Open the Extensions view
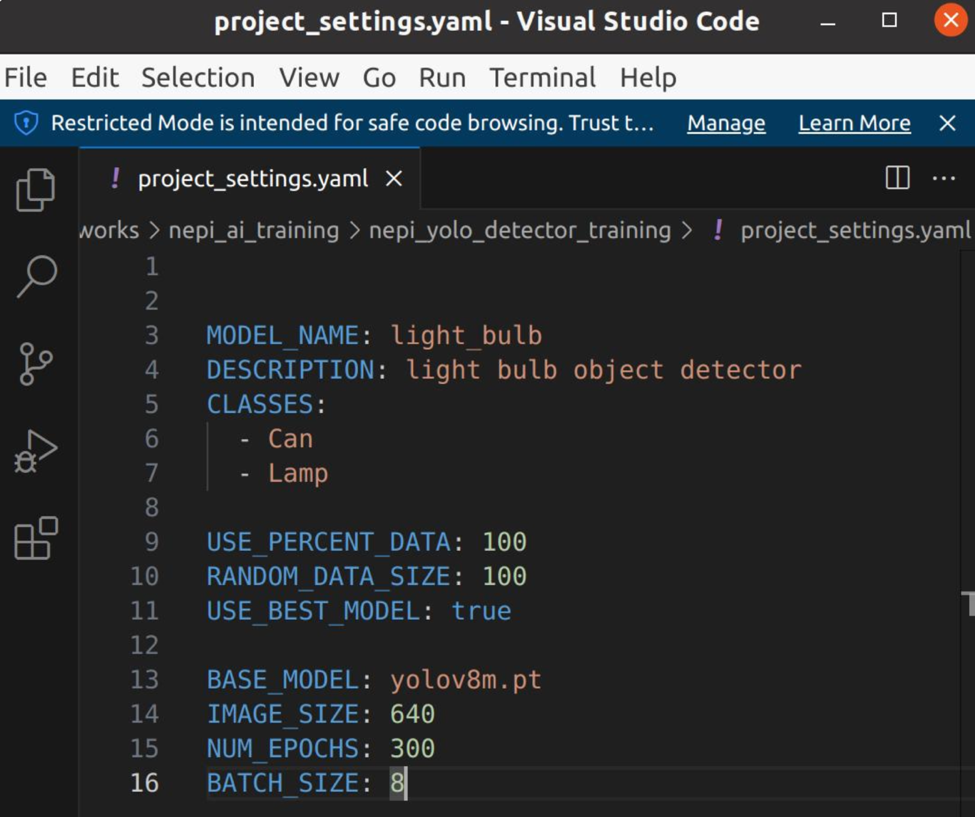The image size is (975, 817). 36,539
